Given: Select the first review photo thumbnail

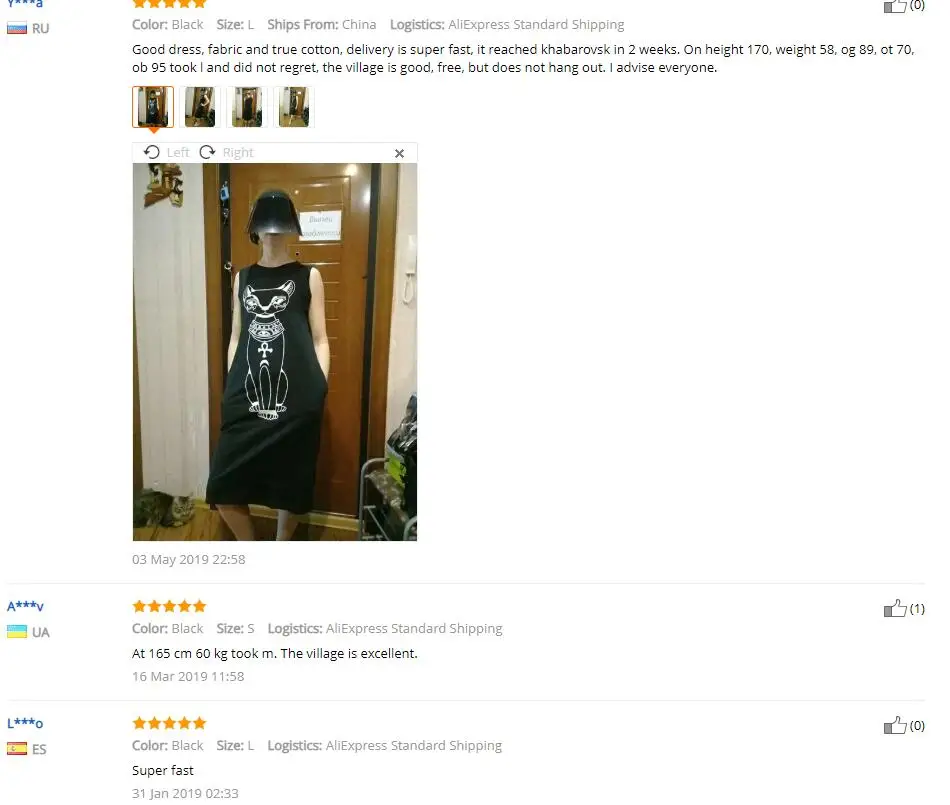Looking at the screenshot, I should click(x=153, y=107).
